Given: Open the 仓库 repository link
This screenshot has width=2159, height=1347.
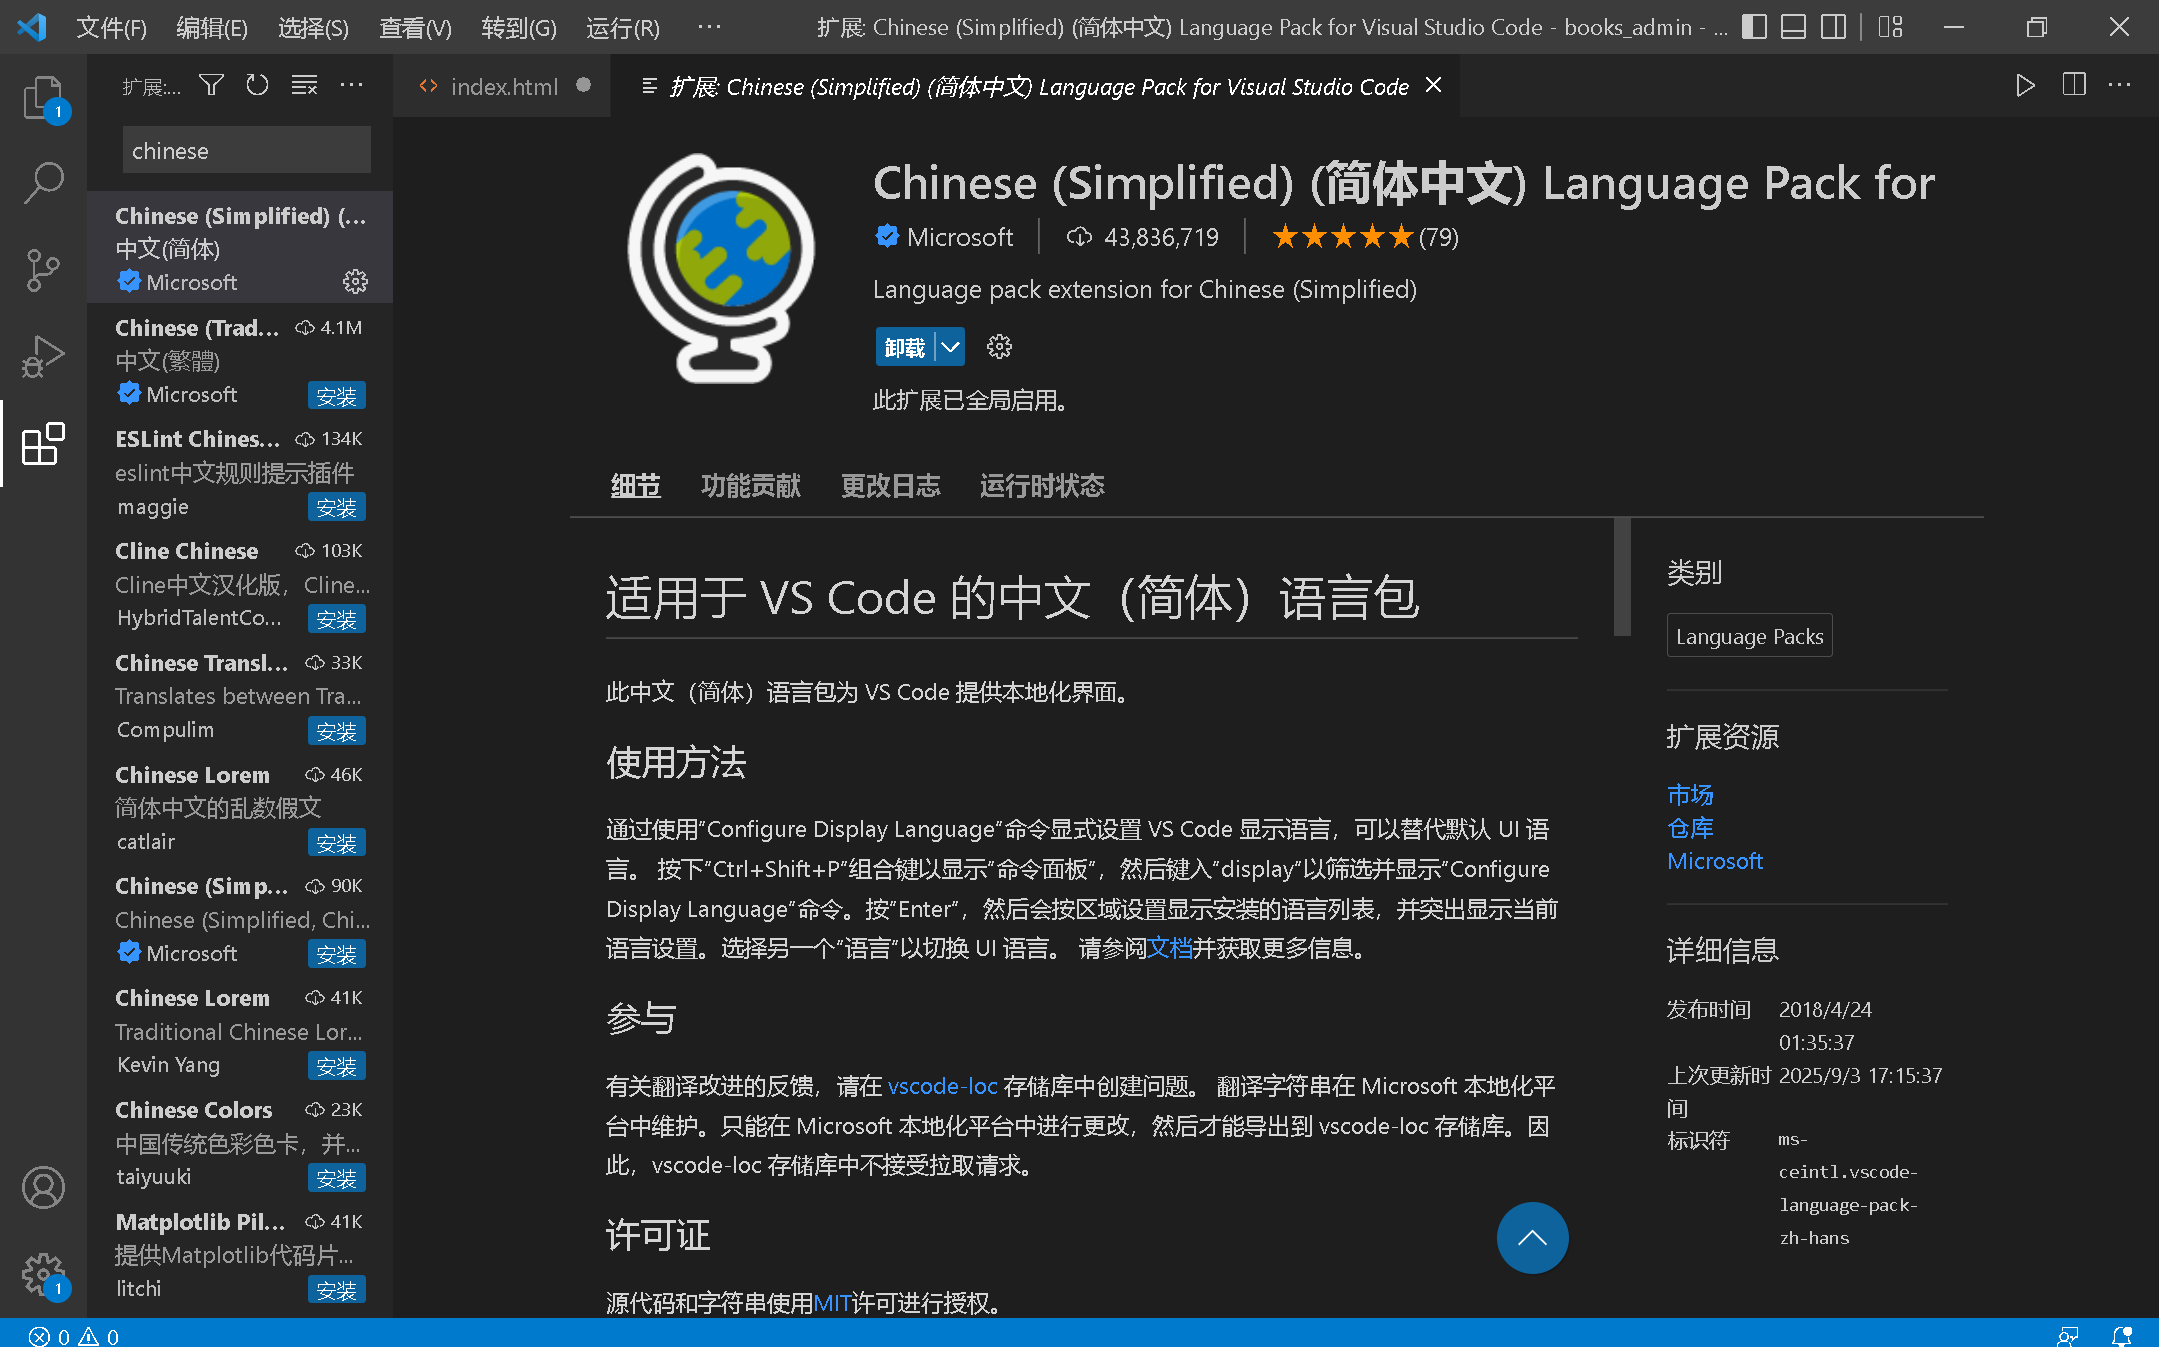Looking at the screenshot, I should click(x=1690, y=828).
